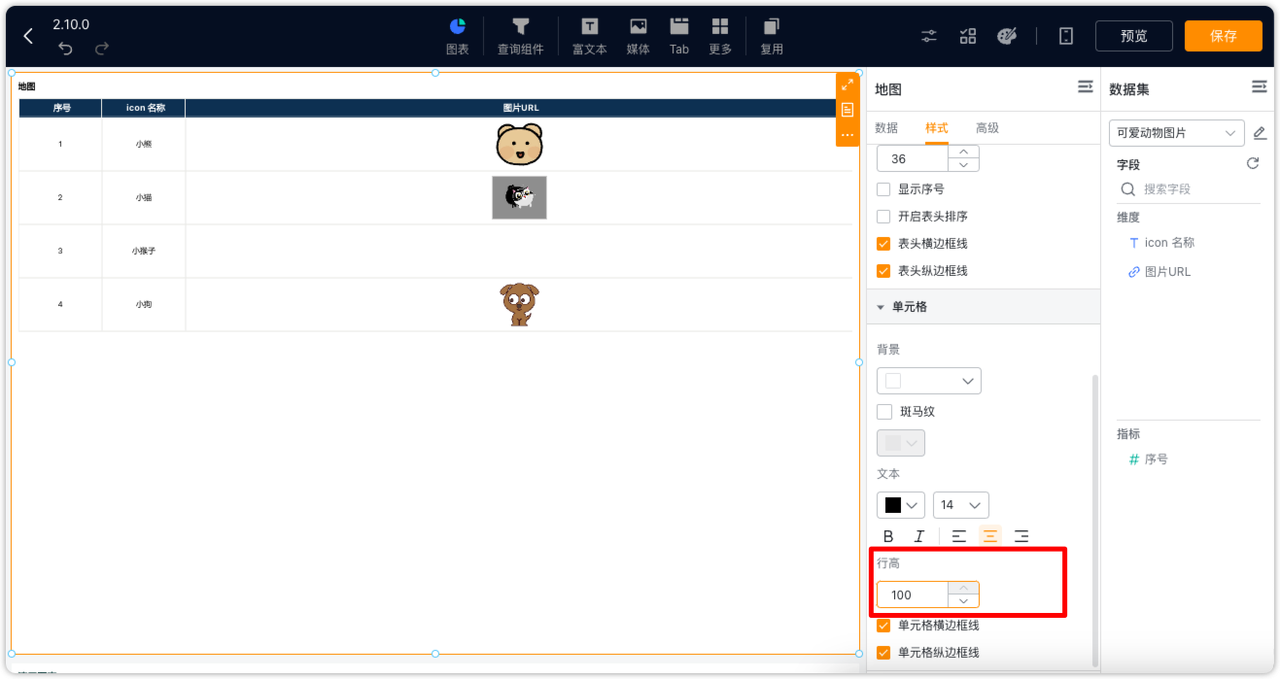This screenshot has width=1280, height=679.
Task: Open the 更多 components grid
Action: click(x=720, y=36)
